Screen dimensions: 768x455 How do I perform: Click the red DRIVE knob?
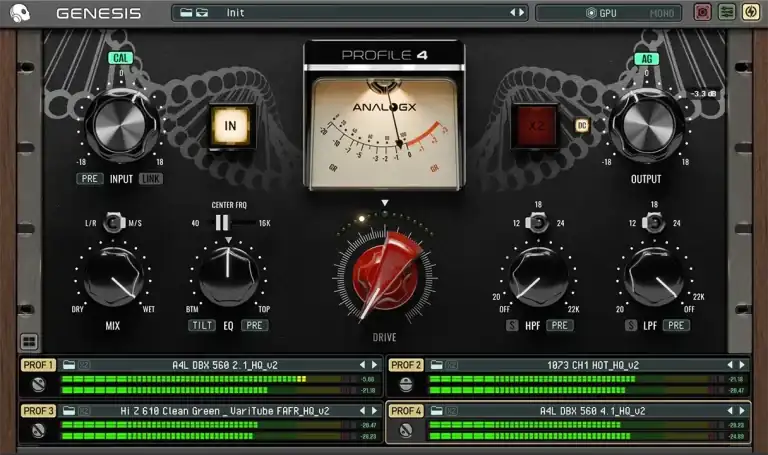tap(385, 277)
